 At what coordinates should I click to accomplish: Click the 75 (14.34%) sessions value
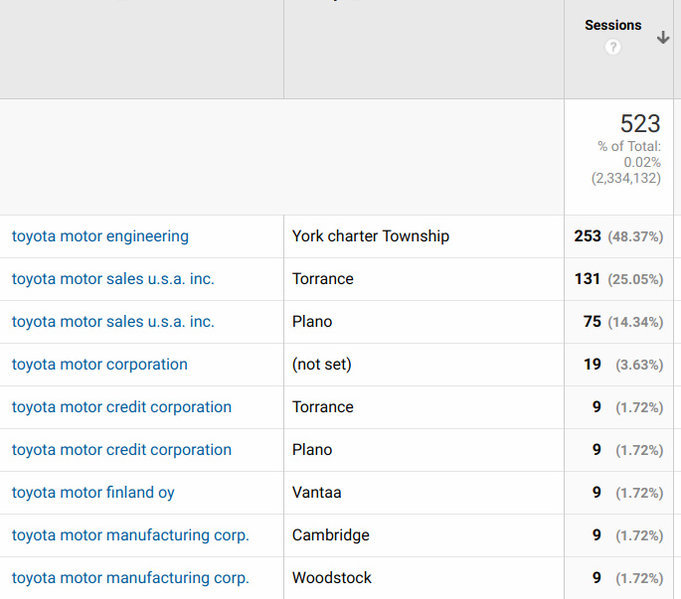pos(623,322)
